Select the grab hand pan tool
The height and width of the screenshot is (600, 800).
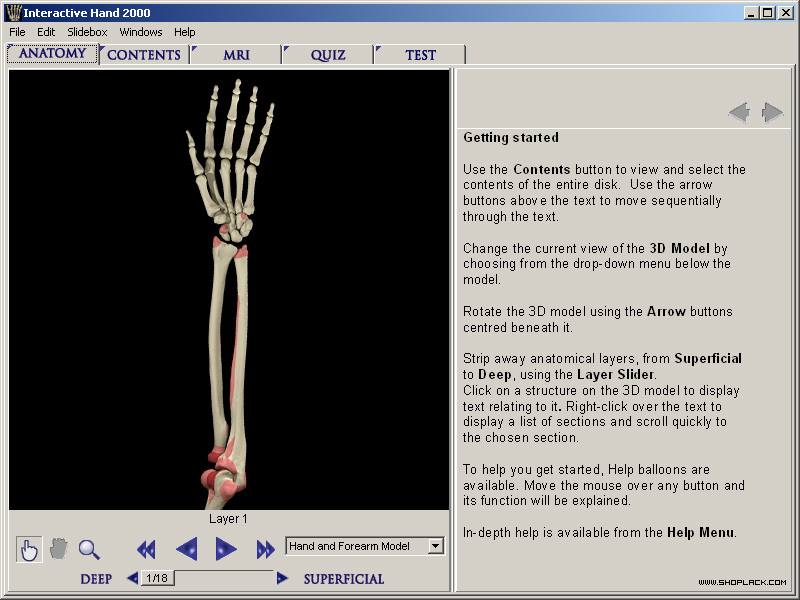pos(59,549)
